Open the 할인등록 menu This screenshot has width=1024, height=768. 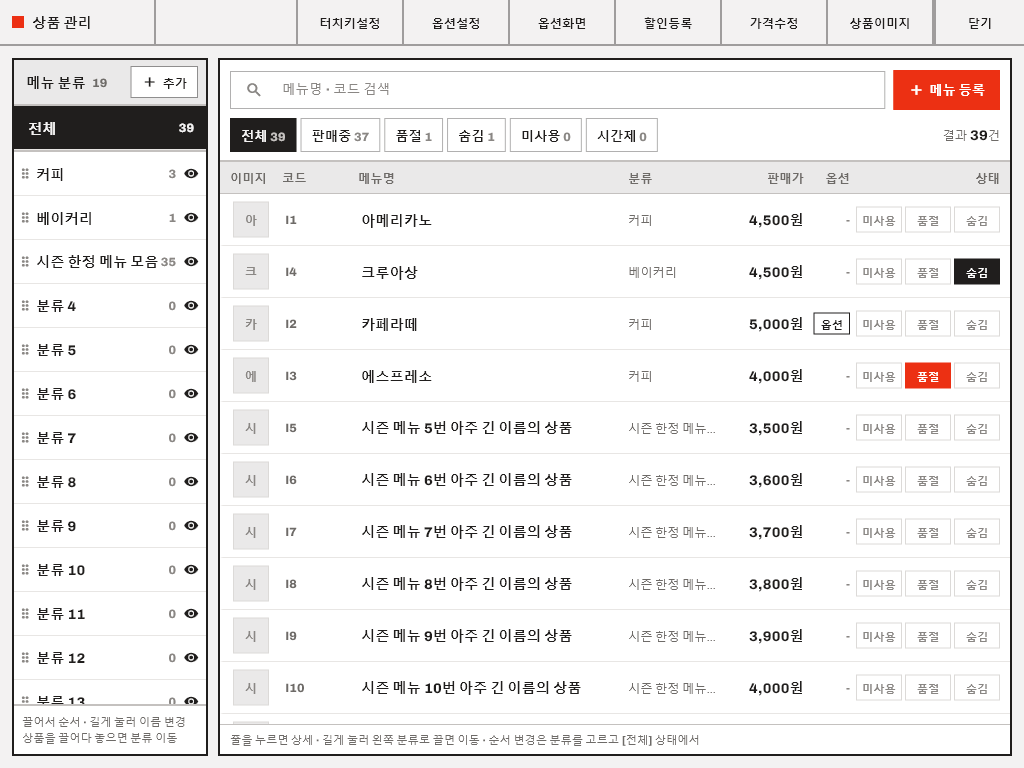coord(667,23)
